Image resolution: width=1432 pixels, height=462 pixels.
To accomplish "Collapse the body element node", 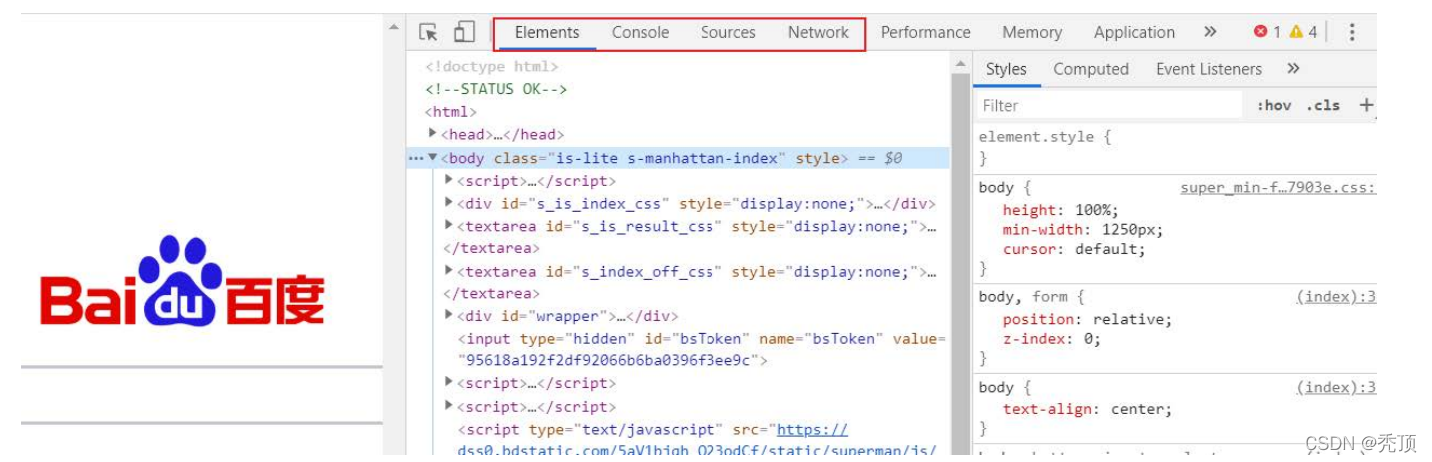I will [432, 158].
